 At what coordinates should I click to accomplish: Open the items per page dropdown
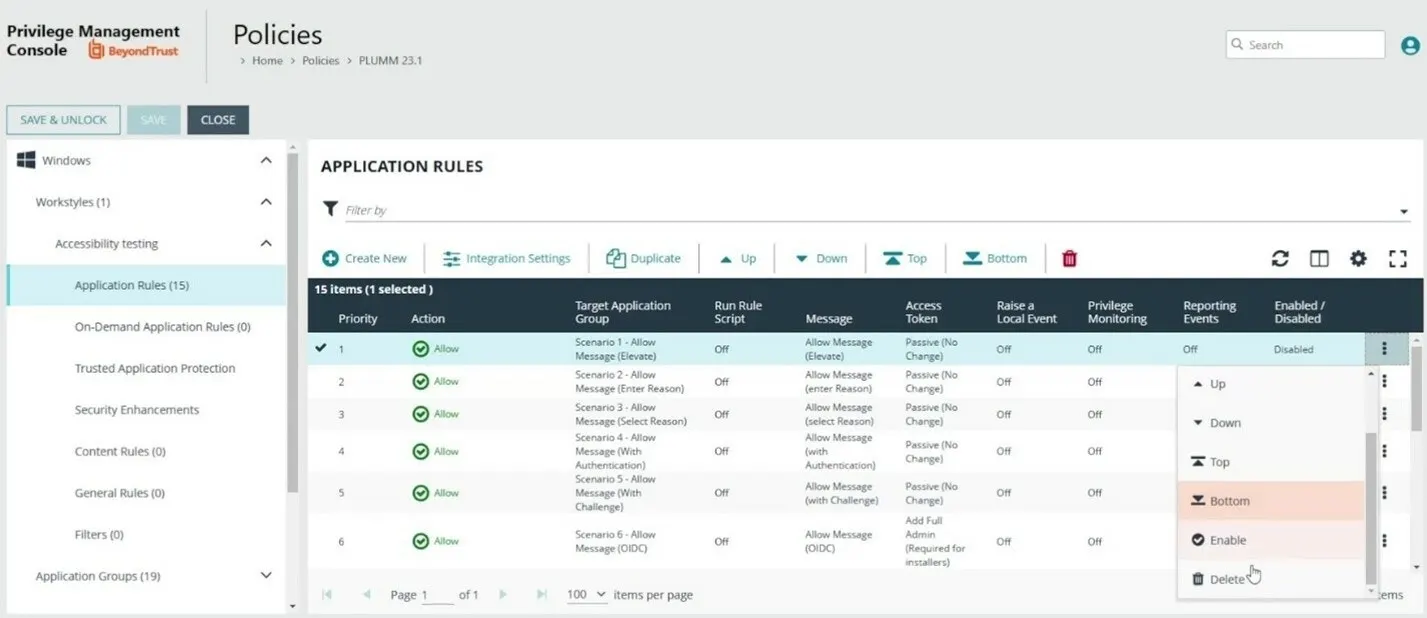pyautogui.click(x=587, y=594)
